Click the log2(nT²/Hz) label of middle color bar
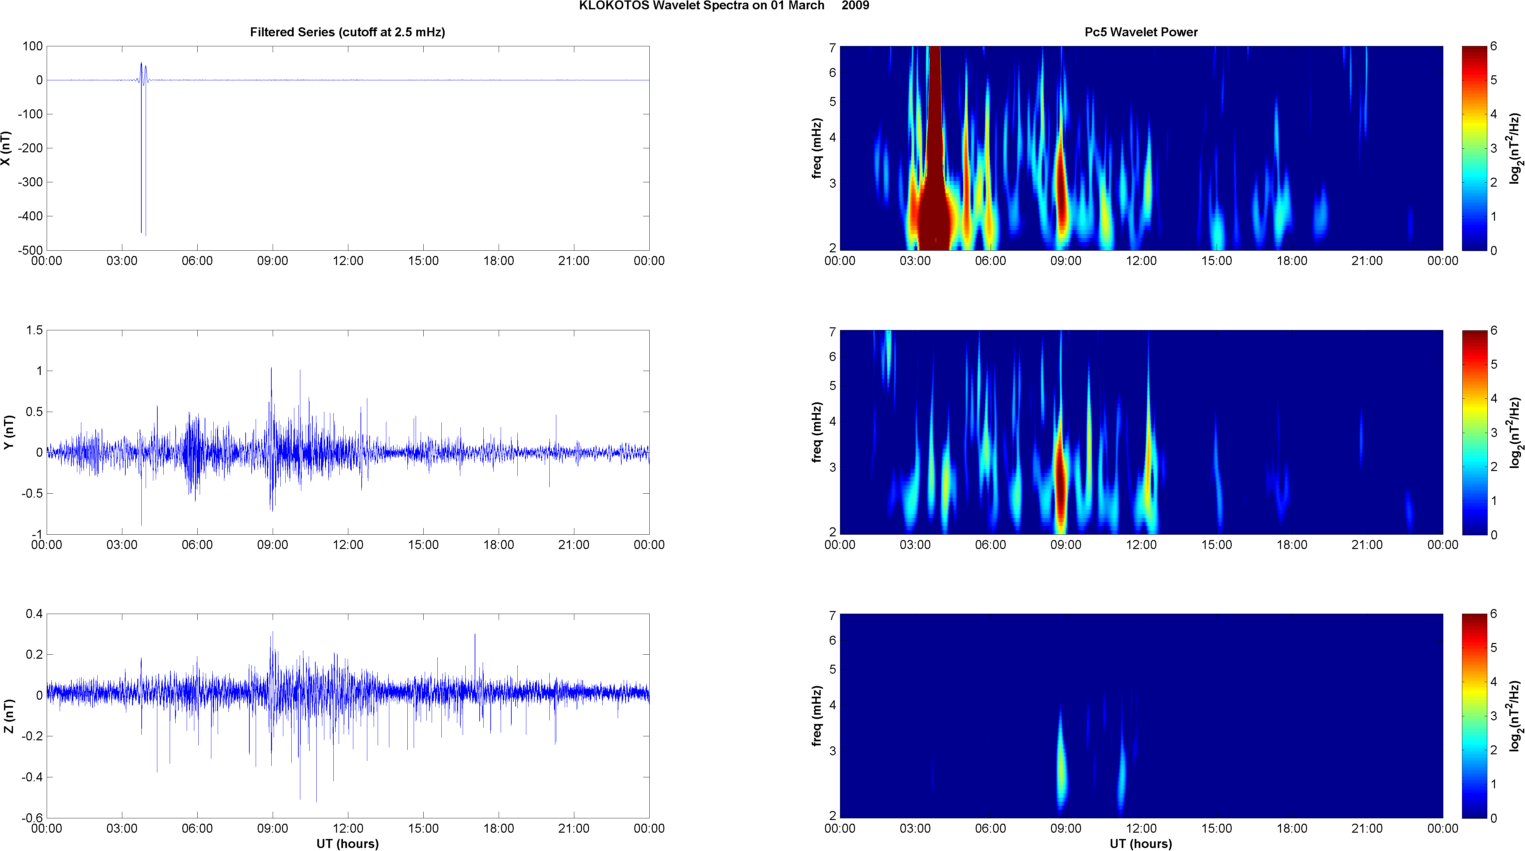Screen dimensions: 1525x851 pyautogui.click(x=1516, y=432)
